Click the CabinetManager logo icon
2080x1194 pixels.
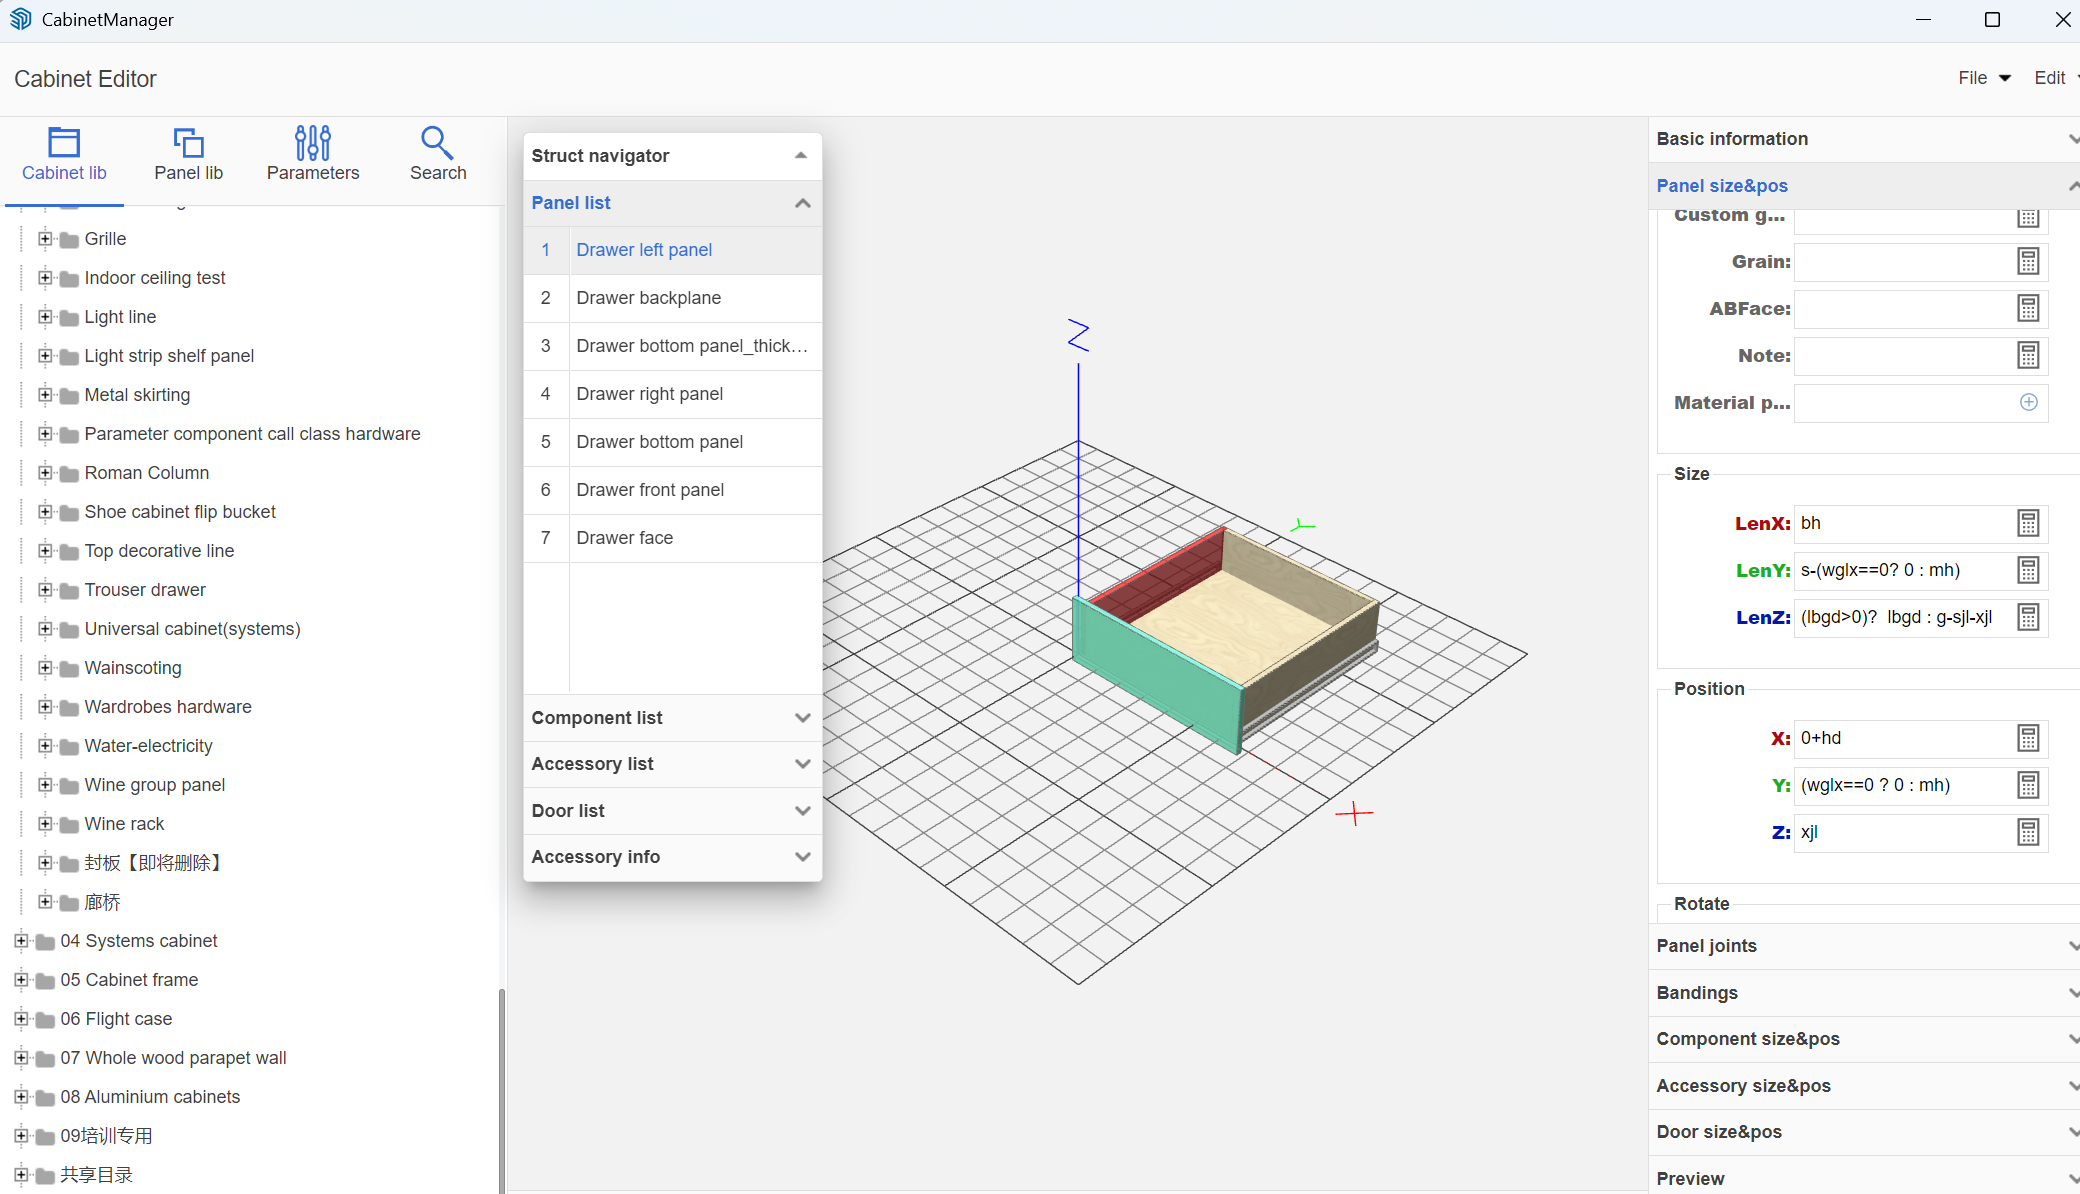20,19
